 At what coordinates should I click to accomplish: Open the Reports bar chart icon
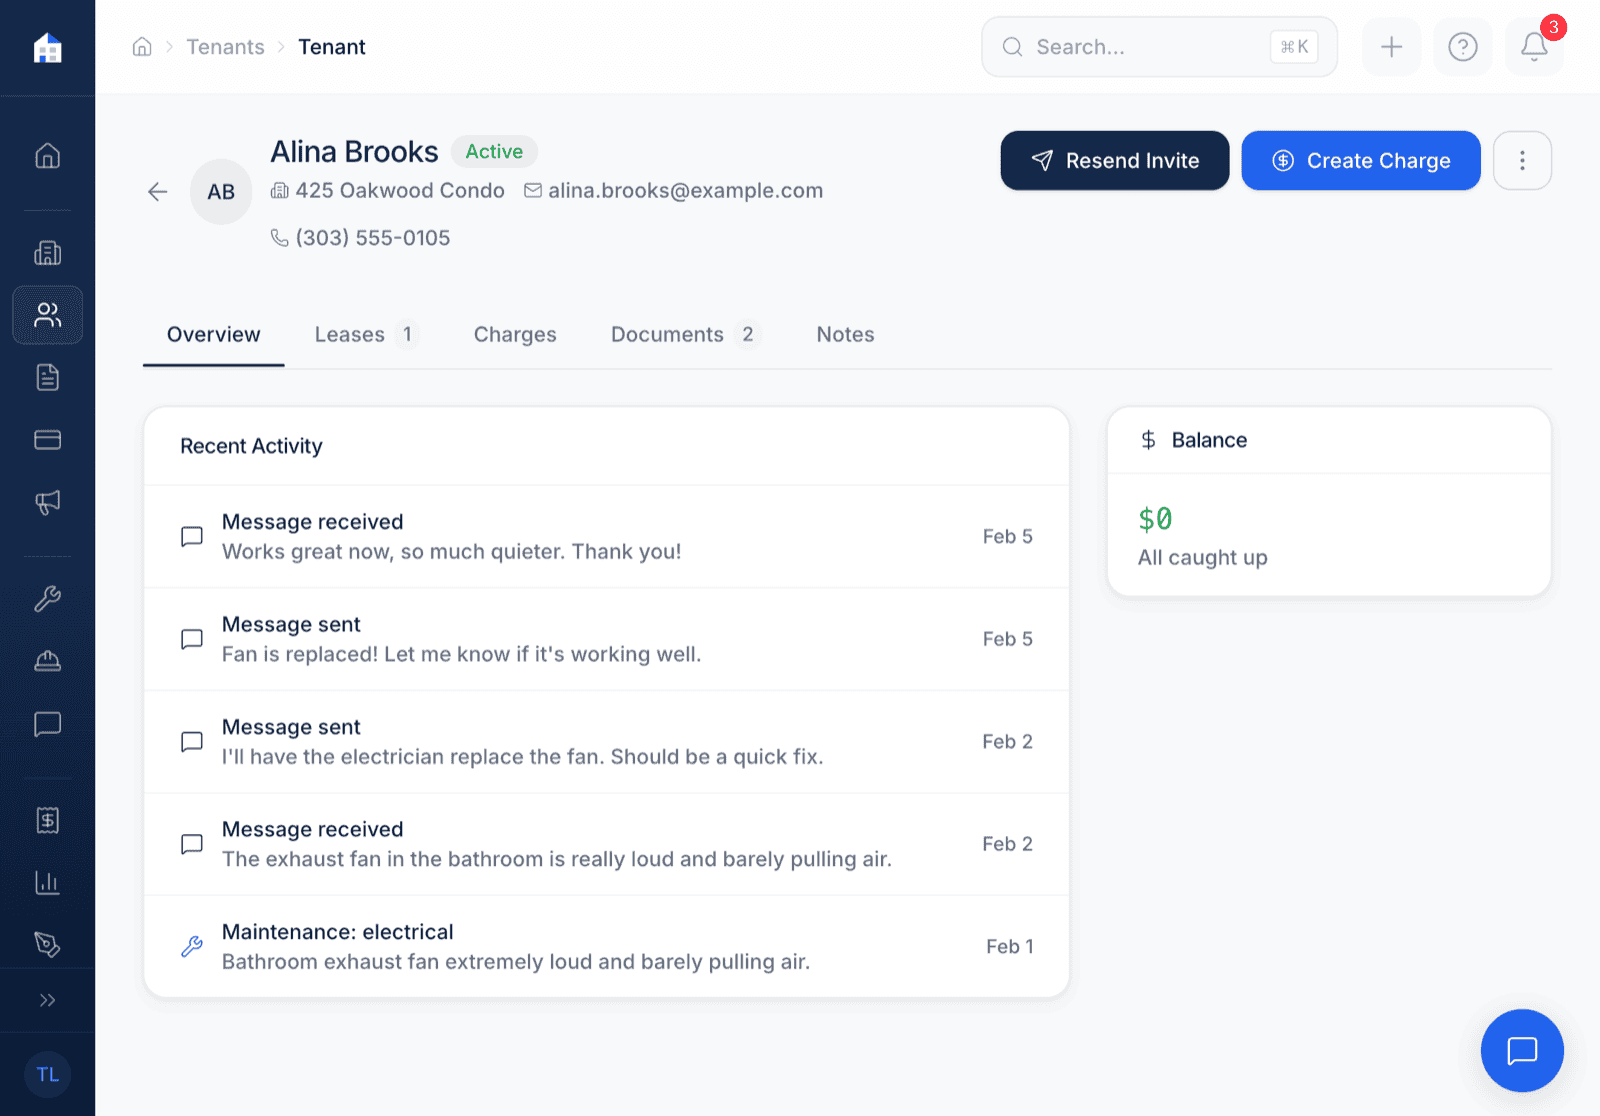coord(47,882)
